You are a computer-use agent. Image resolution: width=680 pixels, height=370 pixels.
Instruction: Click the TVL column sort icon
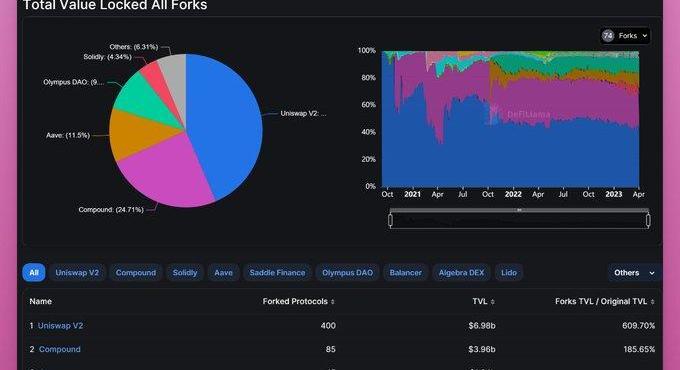[493, 301]
